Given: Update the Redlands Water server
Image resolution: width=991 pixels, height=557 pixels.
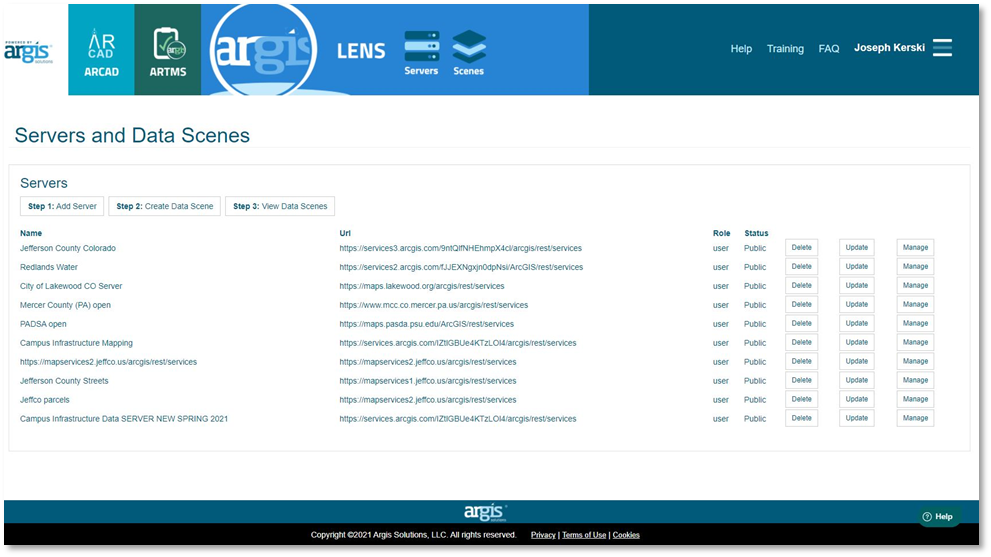Looking at the screenshot, I should [x=856, y=267].
